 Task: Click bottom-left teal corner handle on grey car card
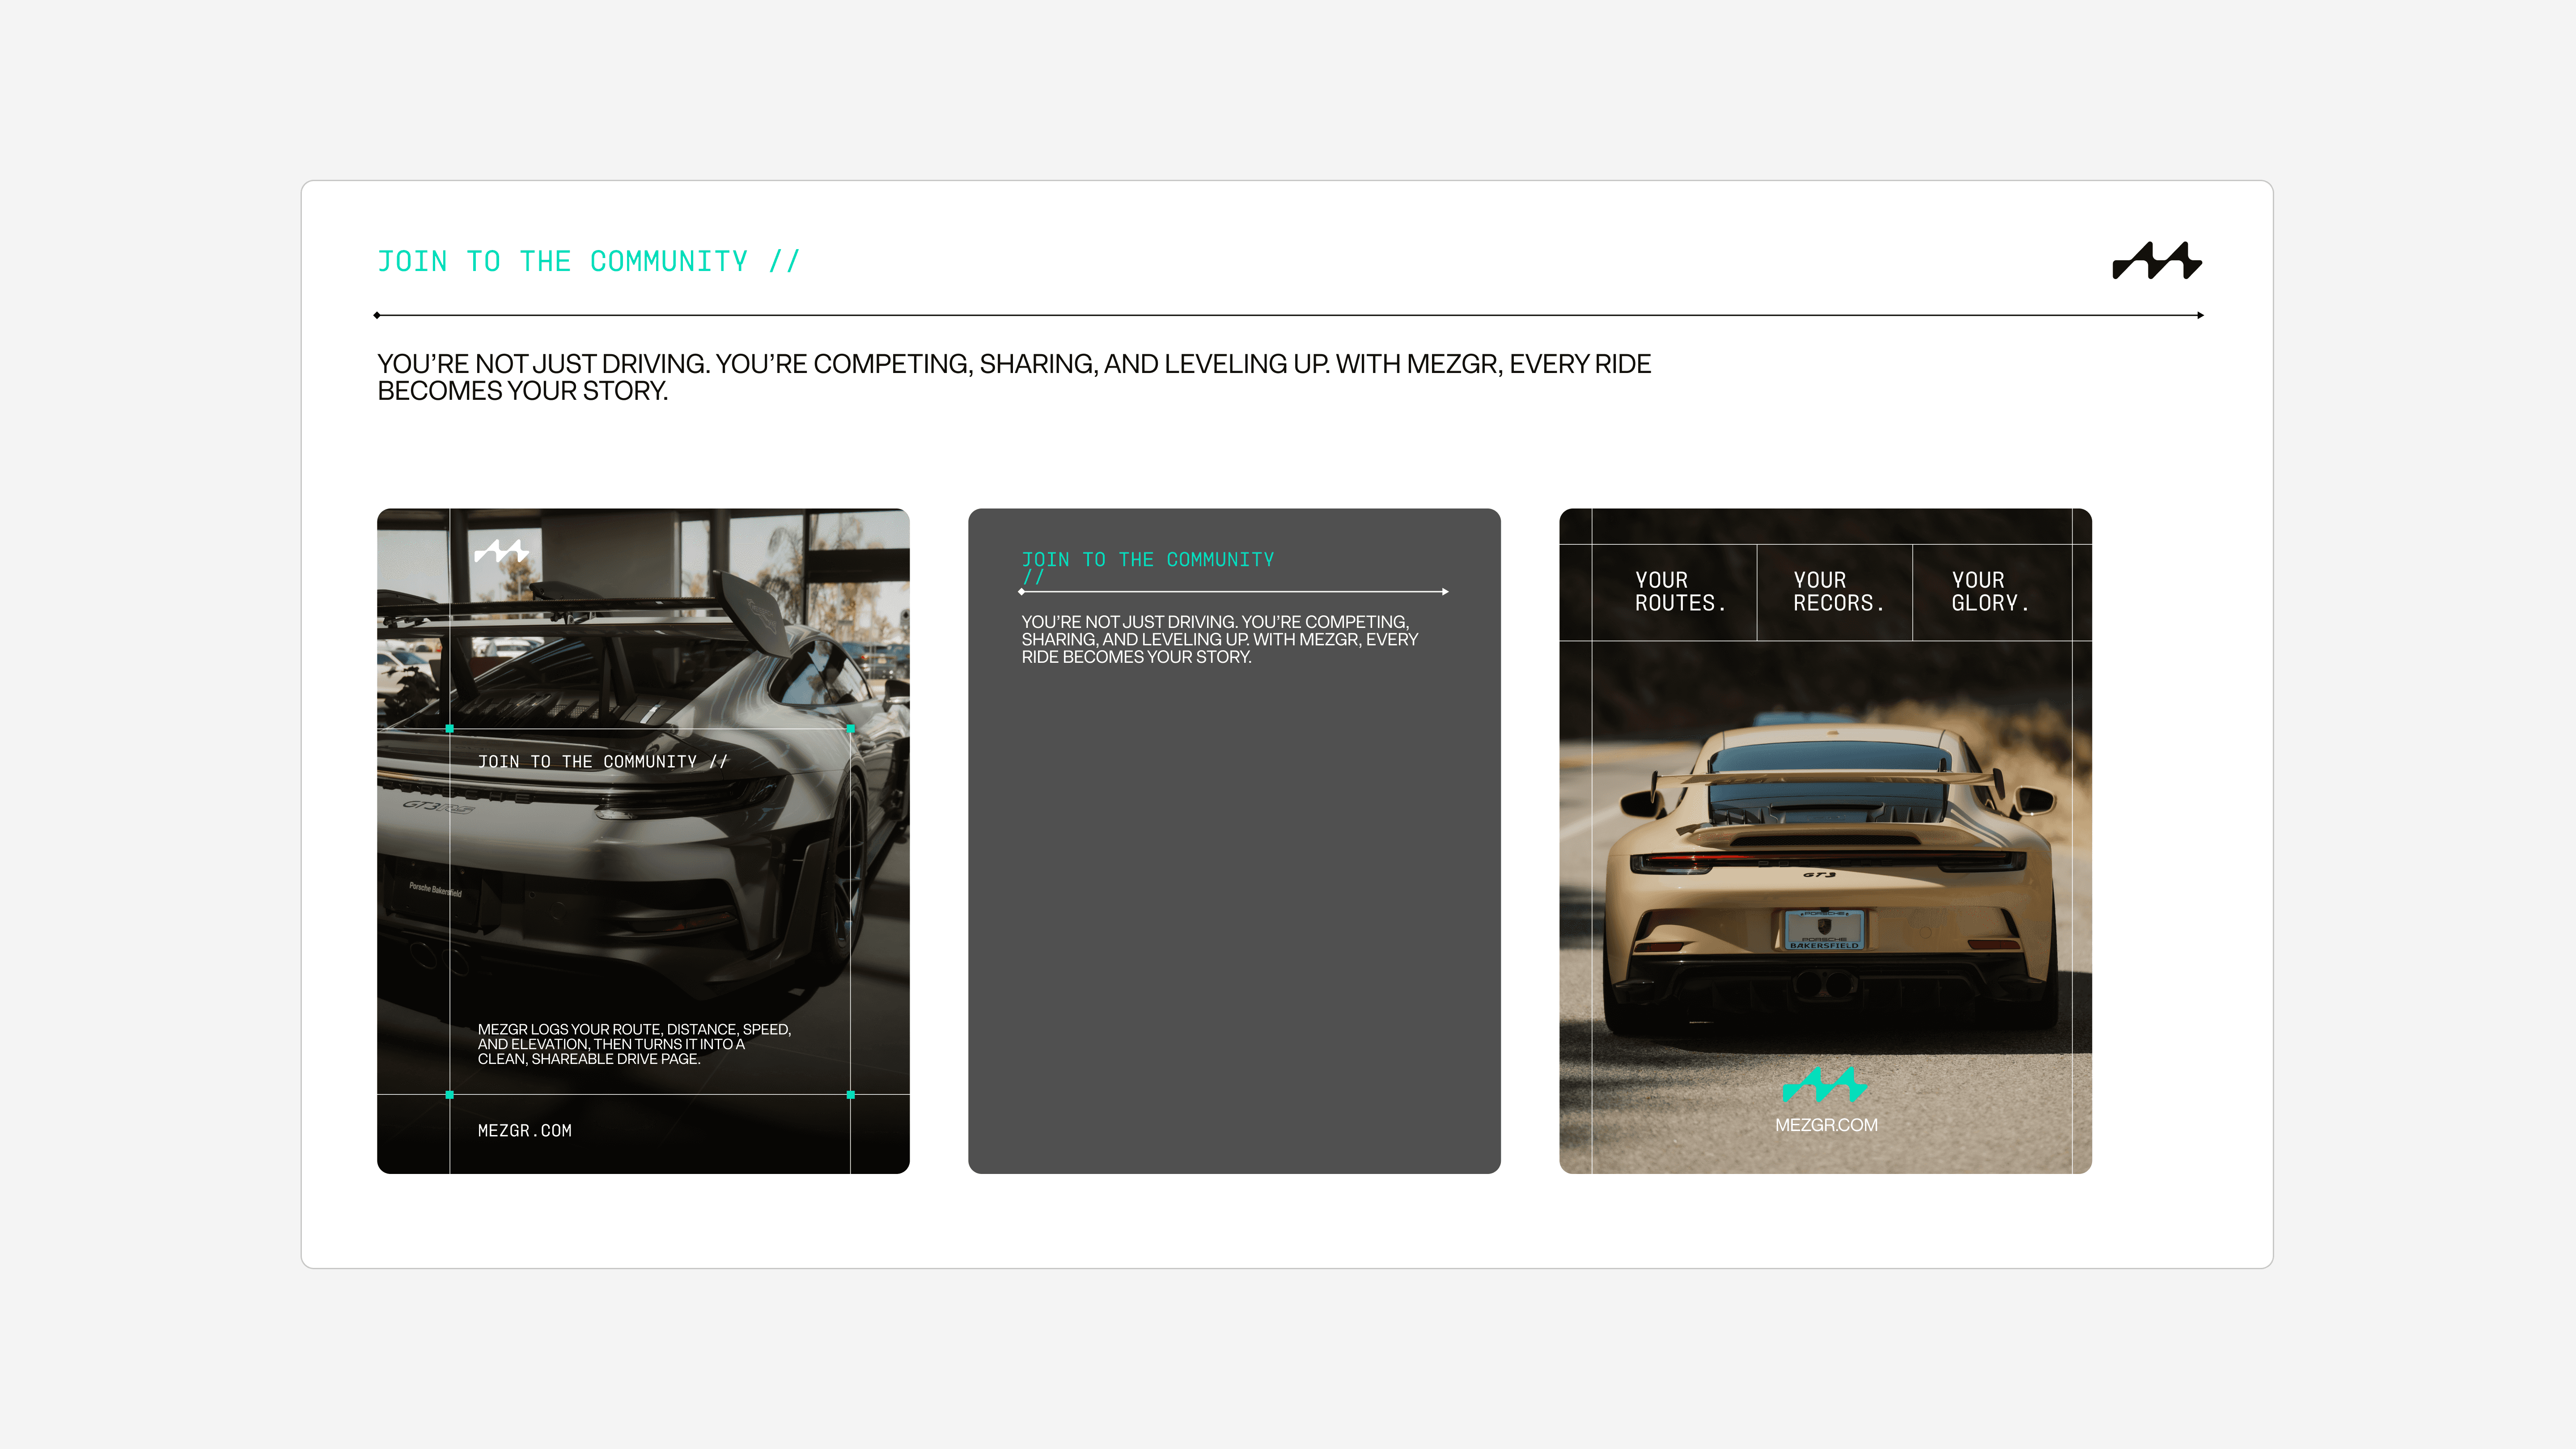pyautogui.click(x=450, y=1095)
